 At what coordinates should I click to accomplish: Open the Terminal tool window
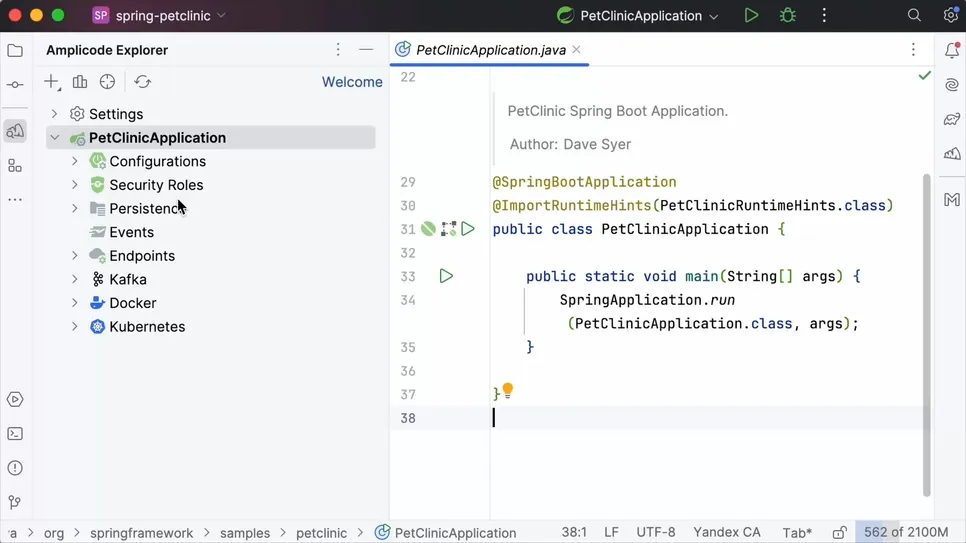point(15,434)
